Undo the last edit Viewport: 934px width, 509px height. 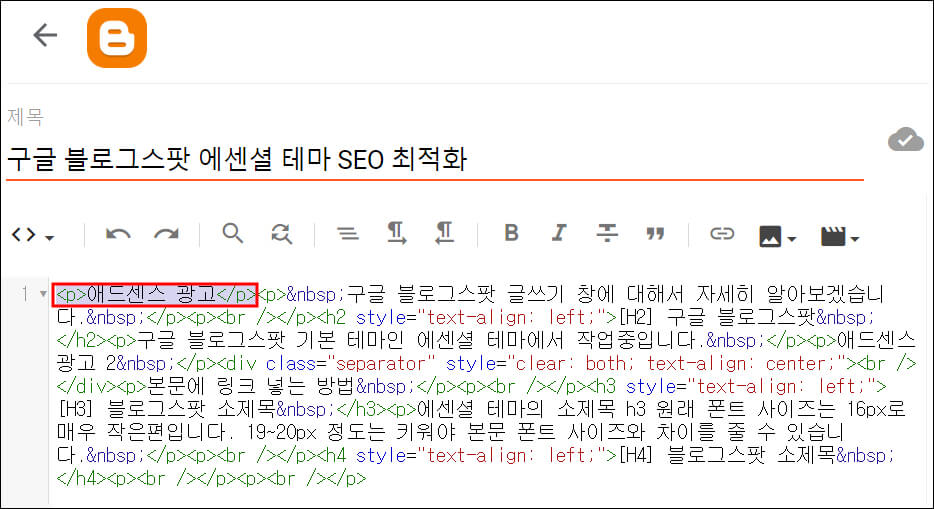pyautogui.click(x=118, y=234)
